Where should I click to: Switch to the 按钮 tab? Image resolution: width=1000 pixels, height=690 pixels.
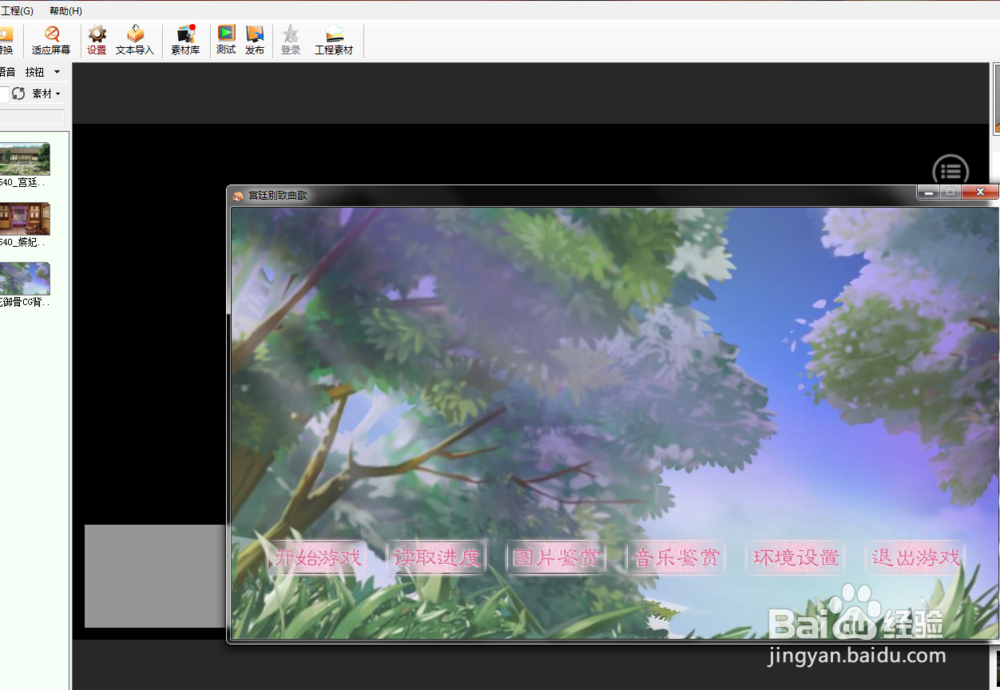point(34,72)
